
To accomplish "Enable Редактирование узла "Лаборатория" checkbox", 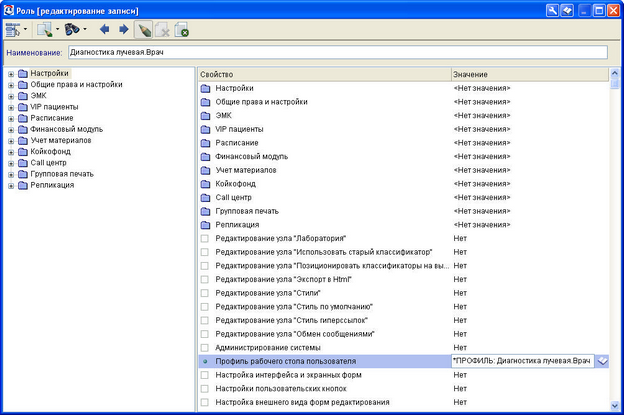I will coord(205,238).
